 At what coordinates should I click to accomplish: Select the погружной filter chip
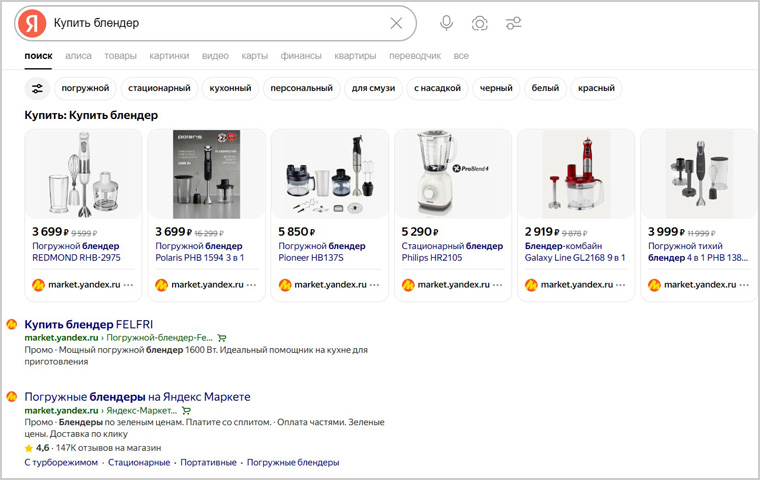tap(85, 88)
